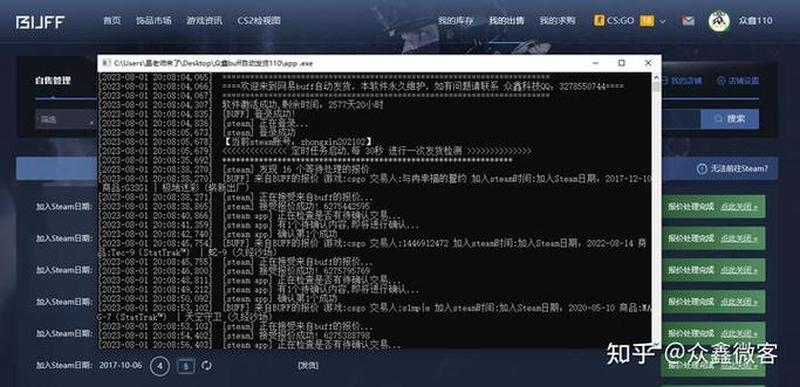This screenshot has height=387, width=800.
Task: Click the magnifier icon in the 搜索 button
Action: point(718,119)
